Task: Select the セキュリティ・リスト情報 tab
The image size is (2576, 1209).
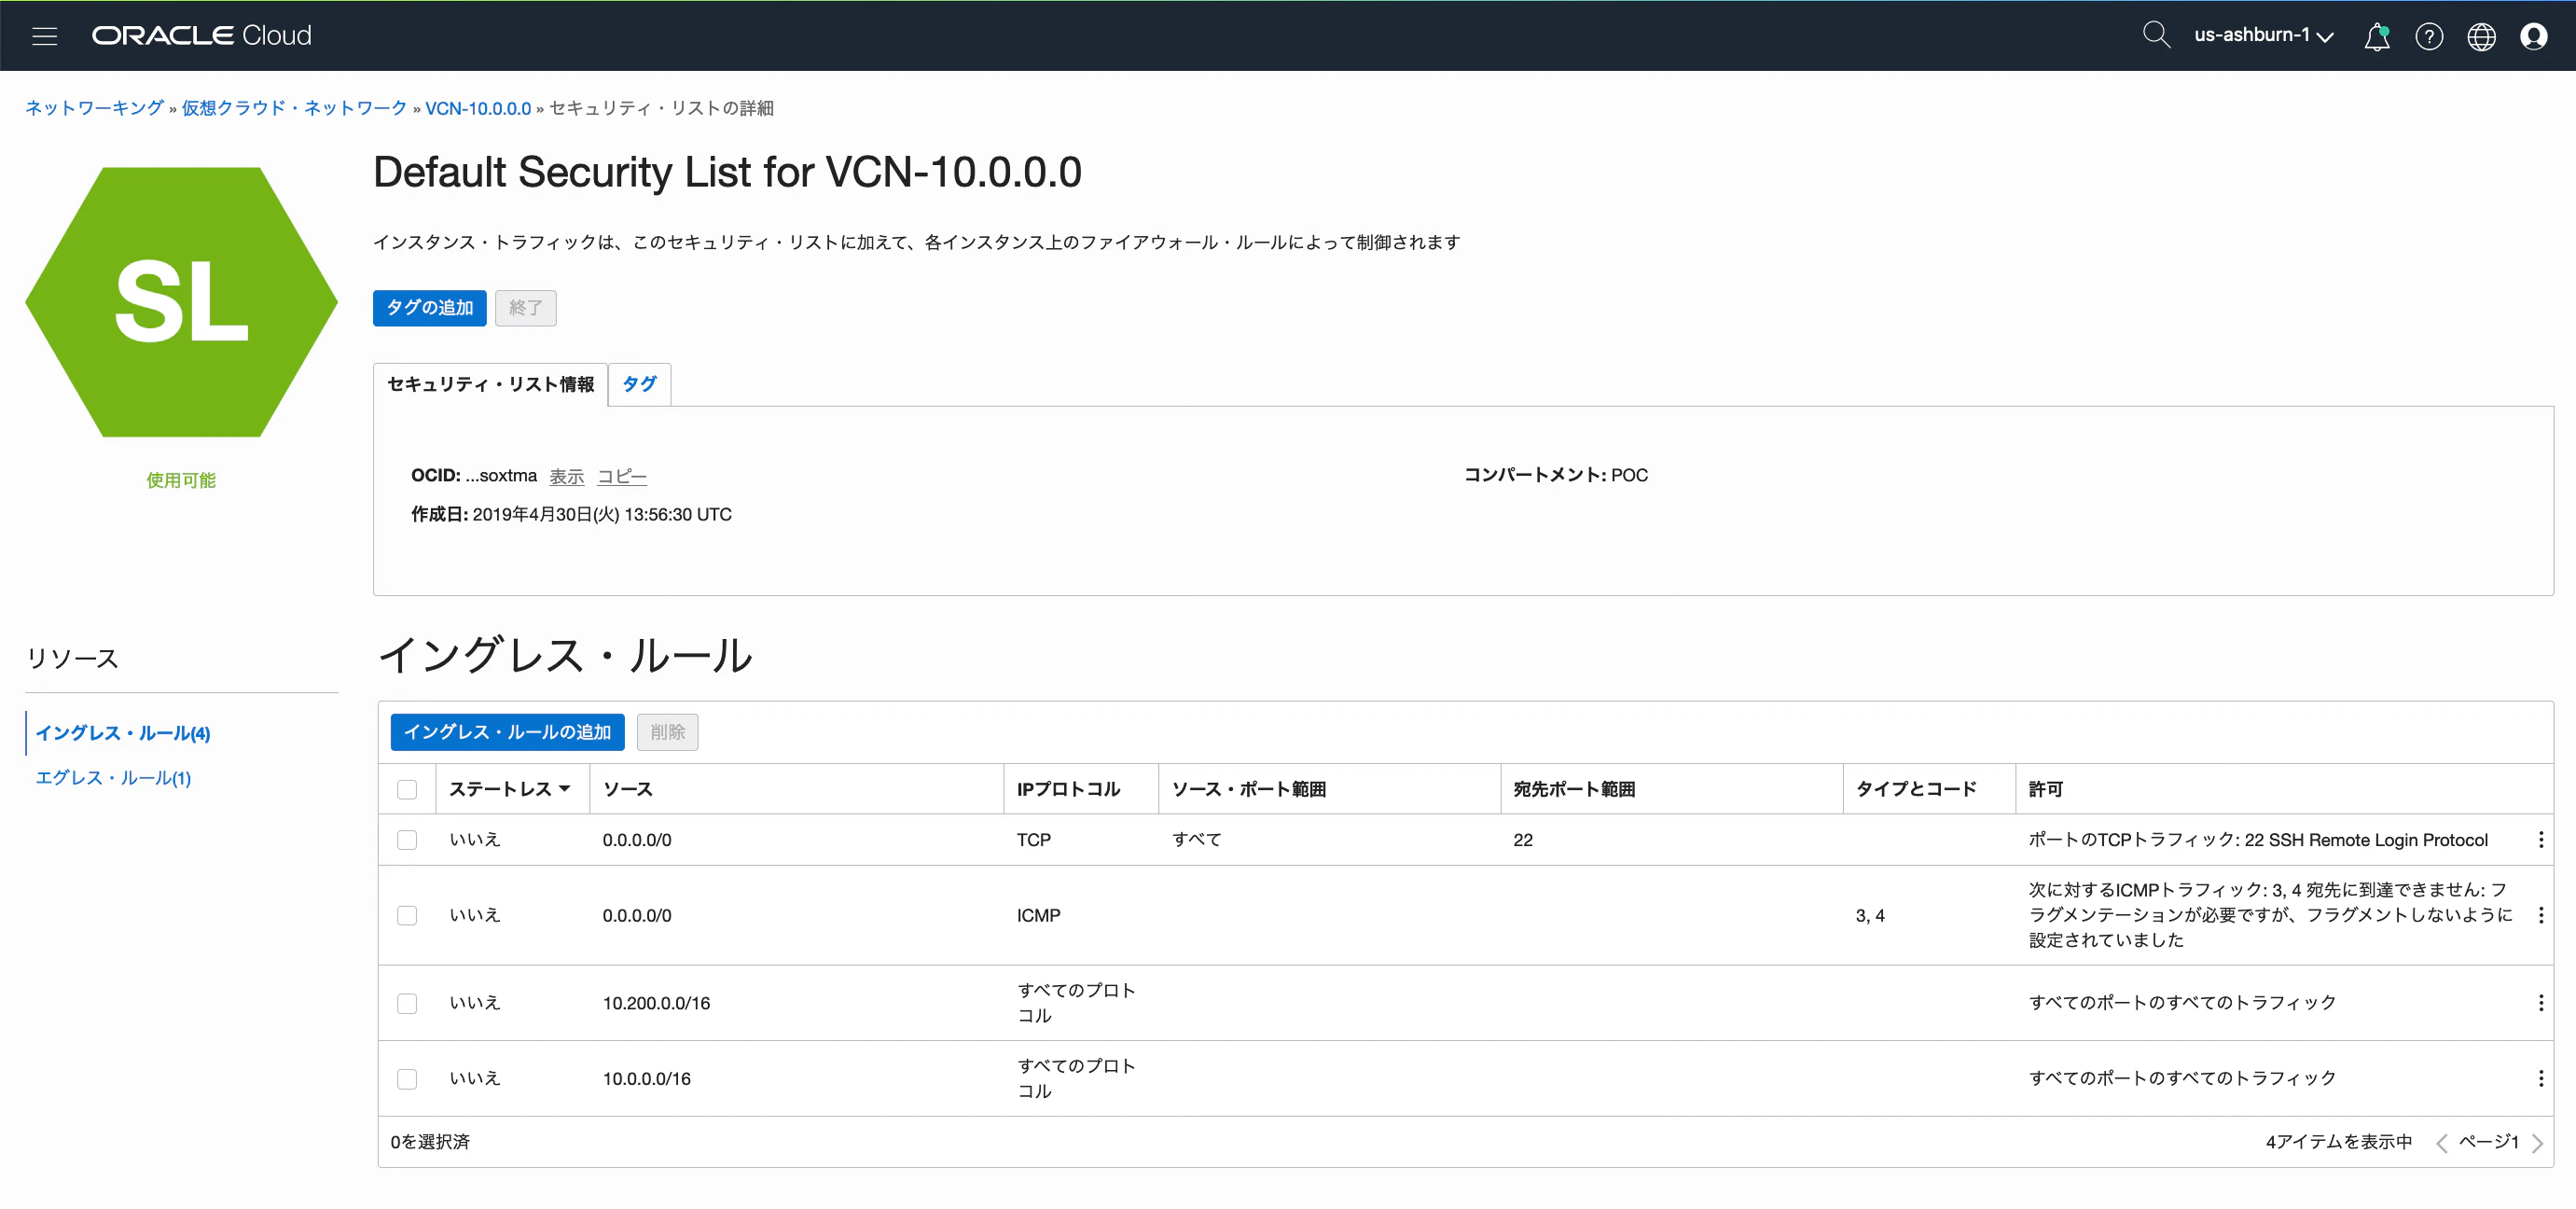Action: (490, 384)
